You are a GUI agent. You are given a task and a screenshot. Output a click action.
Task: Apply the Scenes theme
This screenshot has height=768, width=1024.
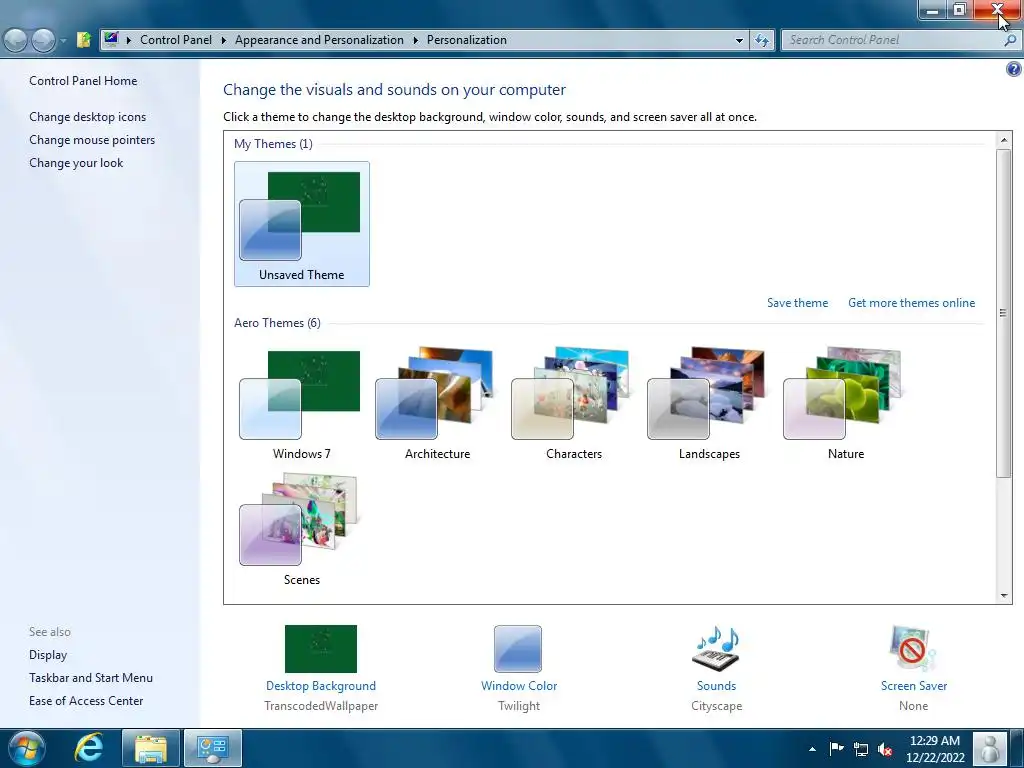301,529
